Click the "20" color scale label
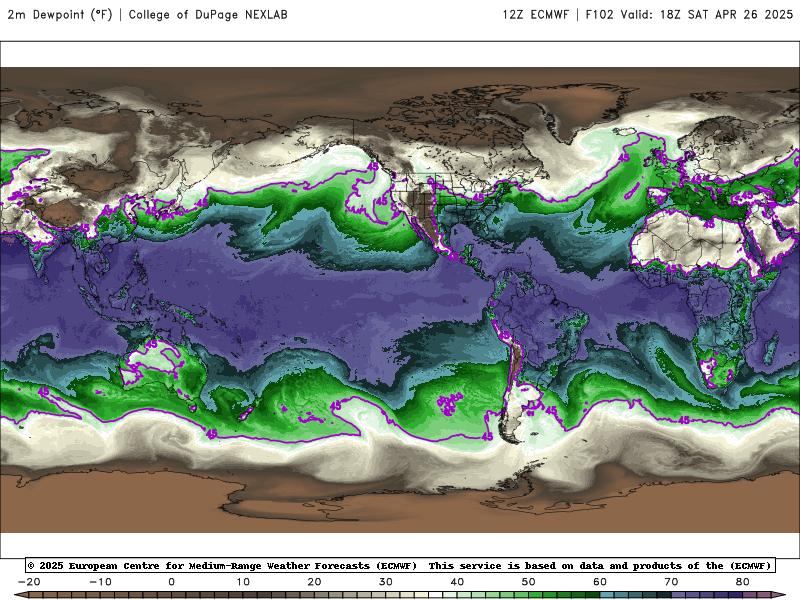 [314, 582]
